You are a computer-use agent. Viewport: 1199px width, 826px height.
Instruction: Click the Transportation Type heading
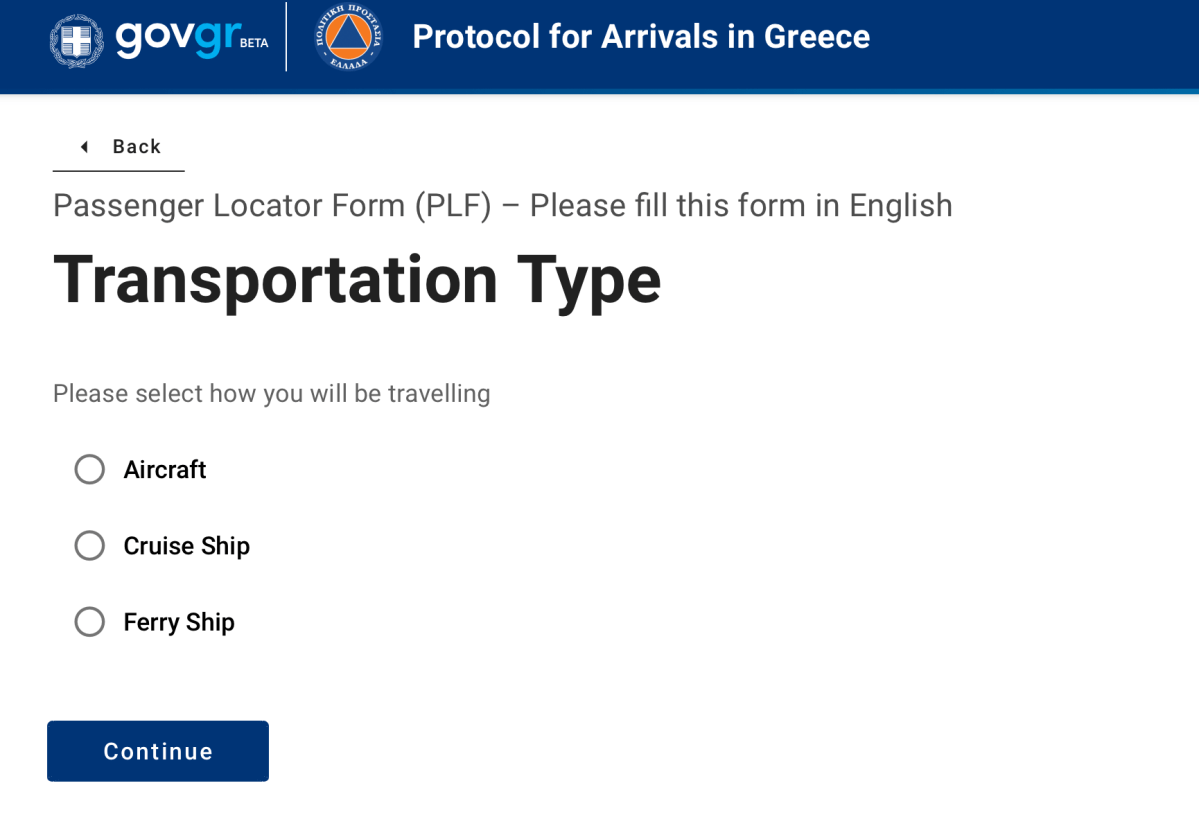pos(357,279)
